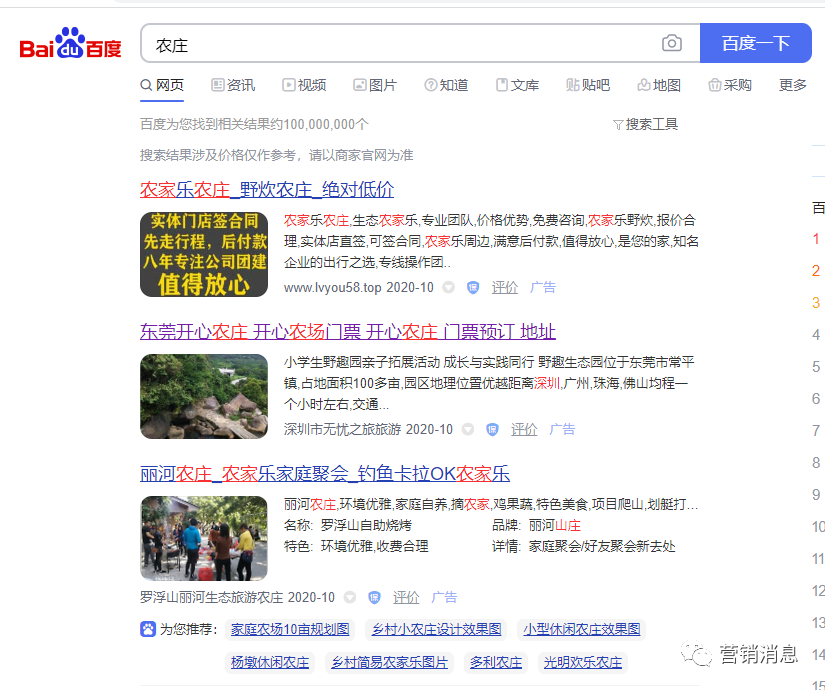Open suggestion 乡村小农庄设计效果图
Screen dimensions: 825x690
(x=437, y=629)
